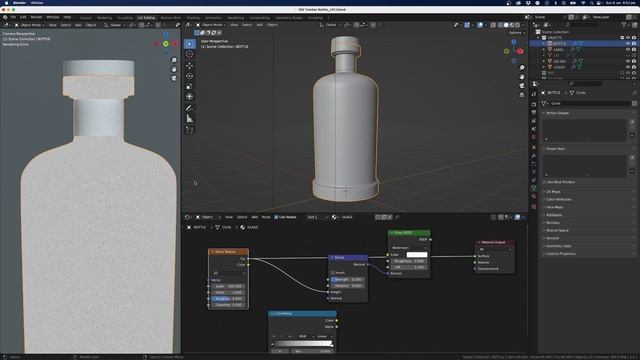Click pan hand icon in right 3D viewport

(522, 77)
